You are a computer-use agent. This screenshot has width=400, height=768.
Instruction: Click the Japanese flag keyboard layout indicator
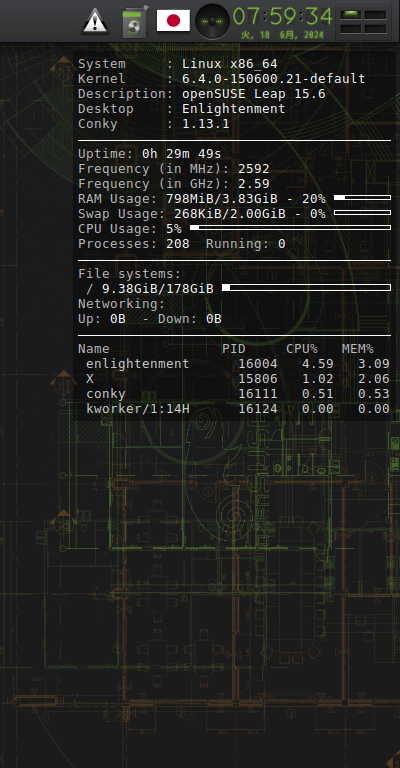[x=173, y=21]
